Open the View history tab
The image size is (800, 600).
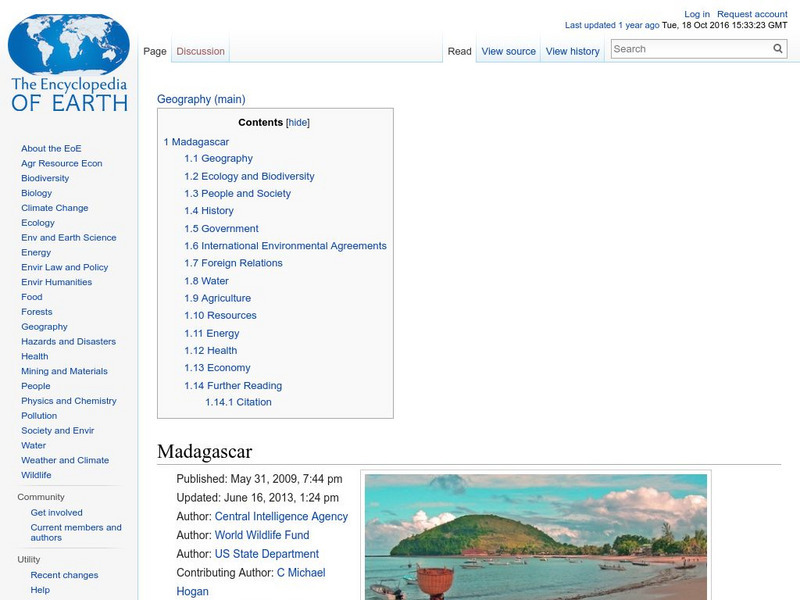pyautogui.click(x=572, y=50)
